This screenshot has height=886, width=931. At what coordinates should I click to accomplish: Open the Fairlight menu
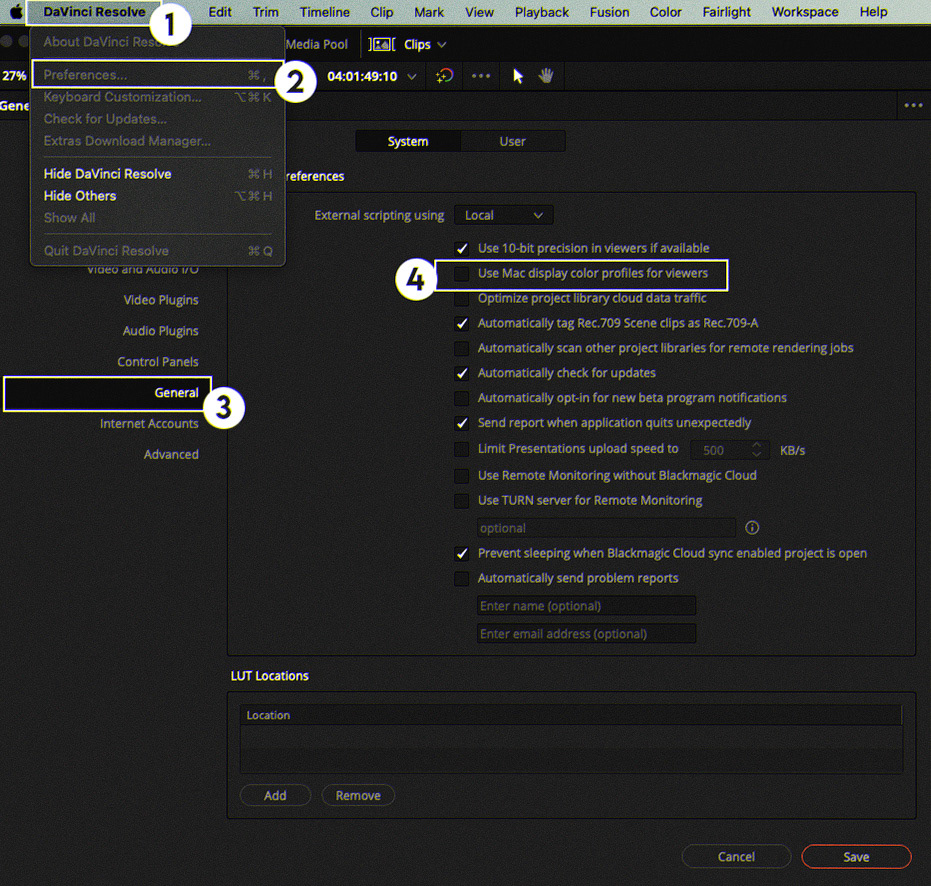tap(726, 12)
